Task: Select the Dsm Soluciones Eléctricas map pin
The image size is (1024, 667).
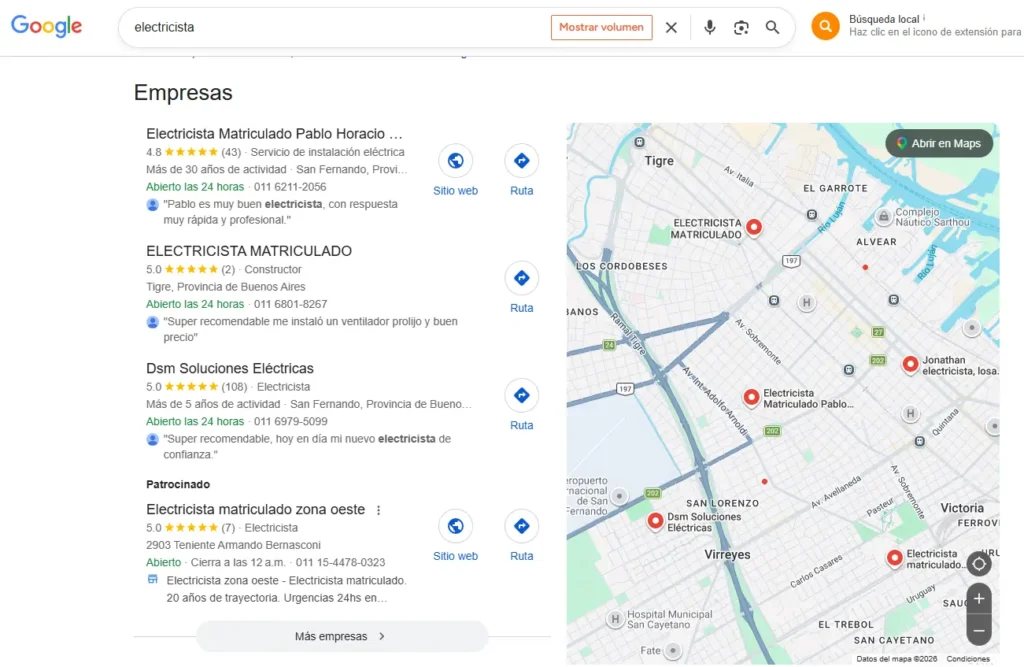Action: (654, 521)
